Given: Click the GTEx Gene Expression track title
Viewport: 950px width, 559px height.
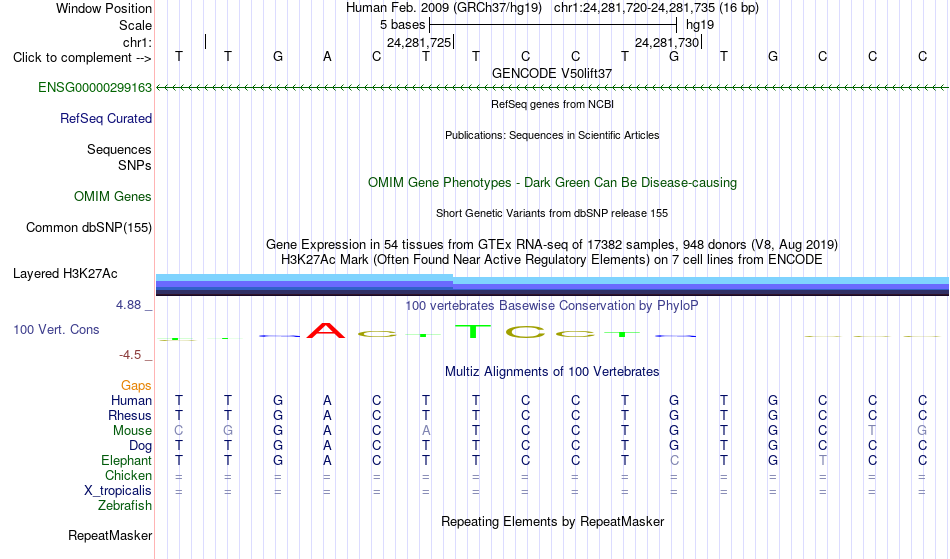Looking at the screenshot, I should pyautogui.click(x=552, y=245).
